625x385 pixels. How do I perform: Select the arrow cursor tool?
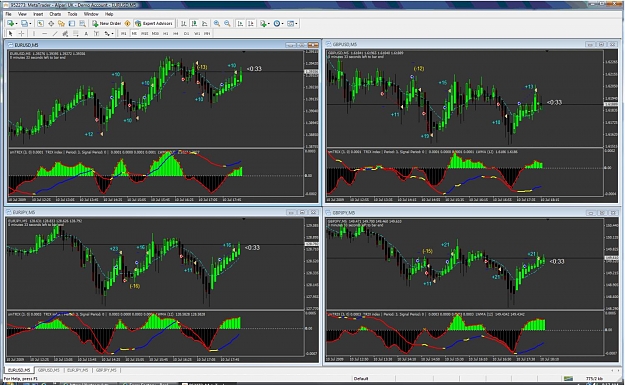click(11, 33)
